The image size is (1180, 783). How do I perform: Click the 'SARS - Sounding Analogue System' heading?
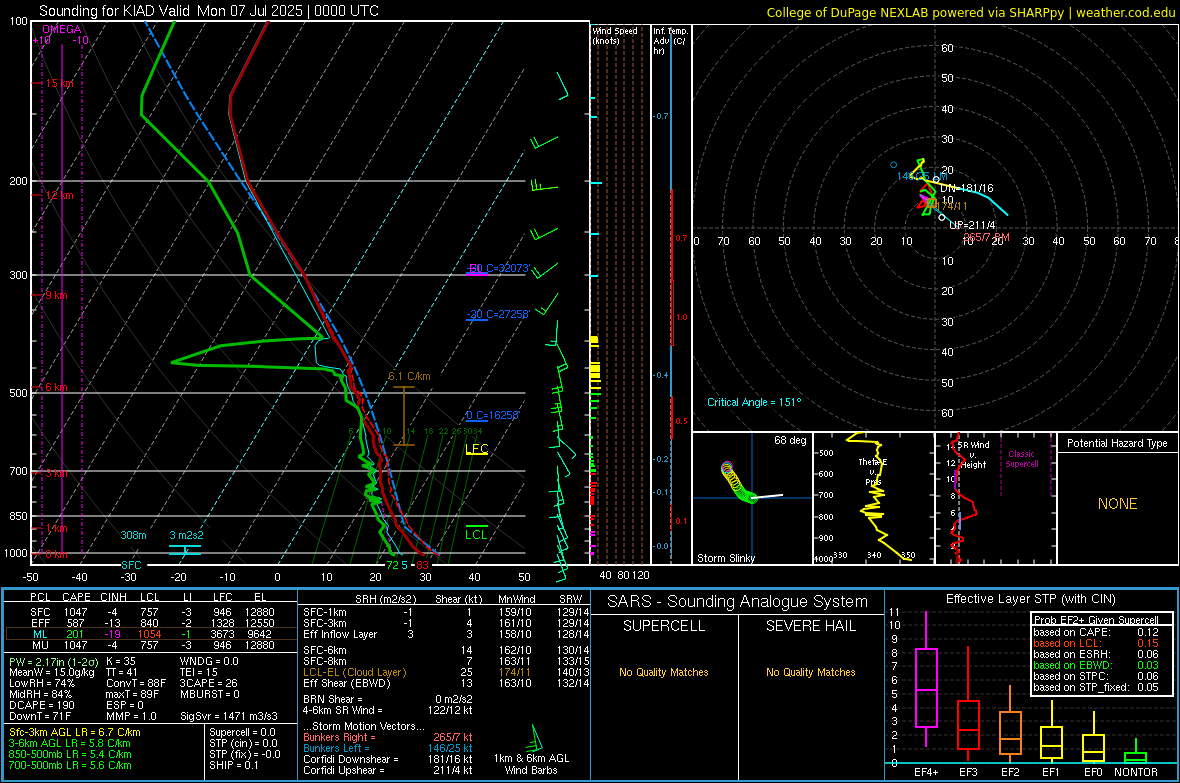(x=737, y=602)
